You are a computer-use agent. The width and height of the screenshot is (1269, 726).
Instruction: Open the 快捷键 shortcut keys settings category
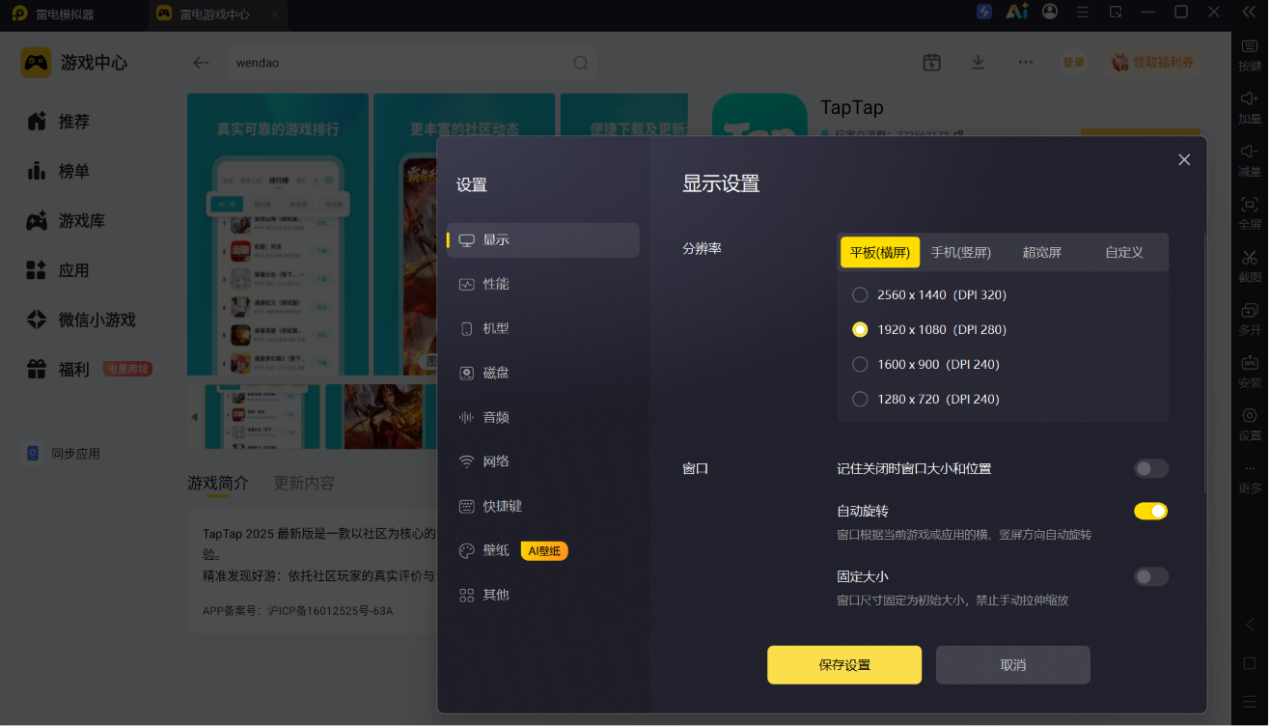point(543,506)
